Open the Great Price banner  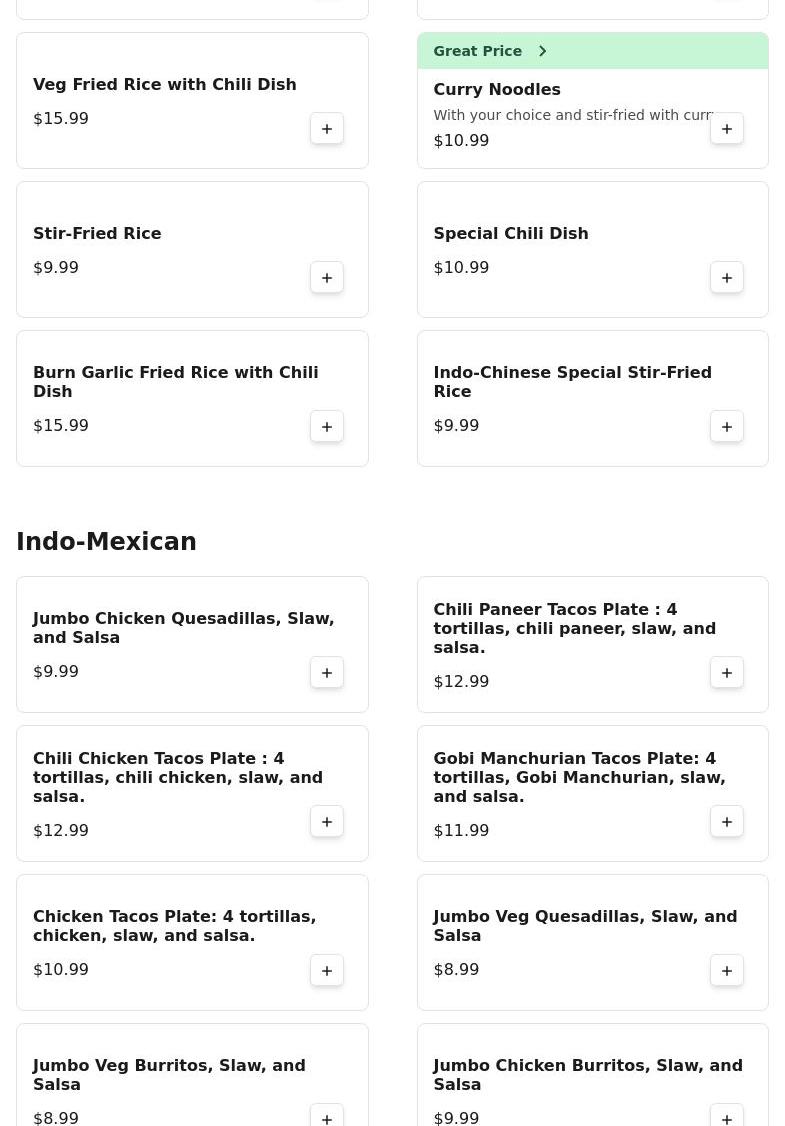(593, 51)
